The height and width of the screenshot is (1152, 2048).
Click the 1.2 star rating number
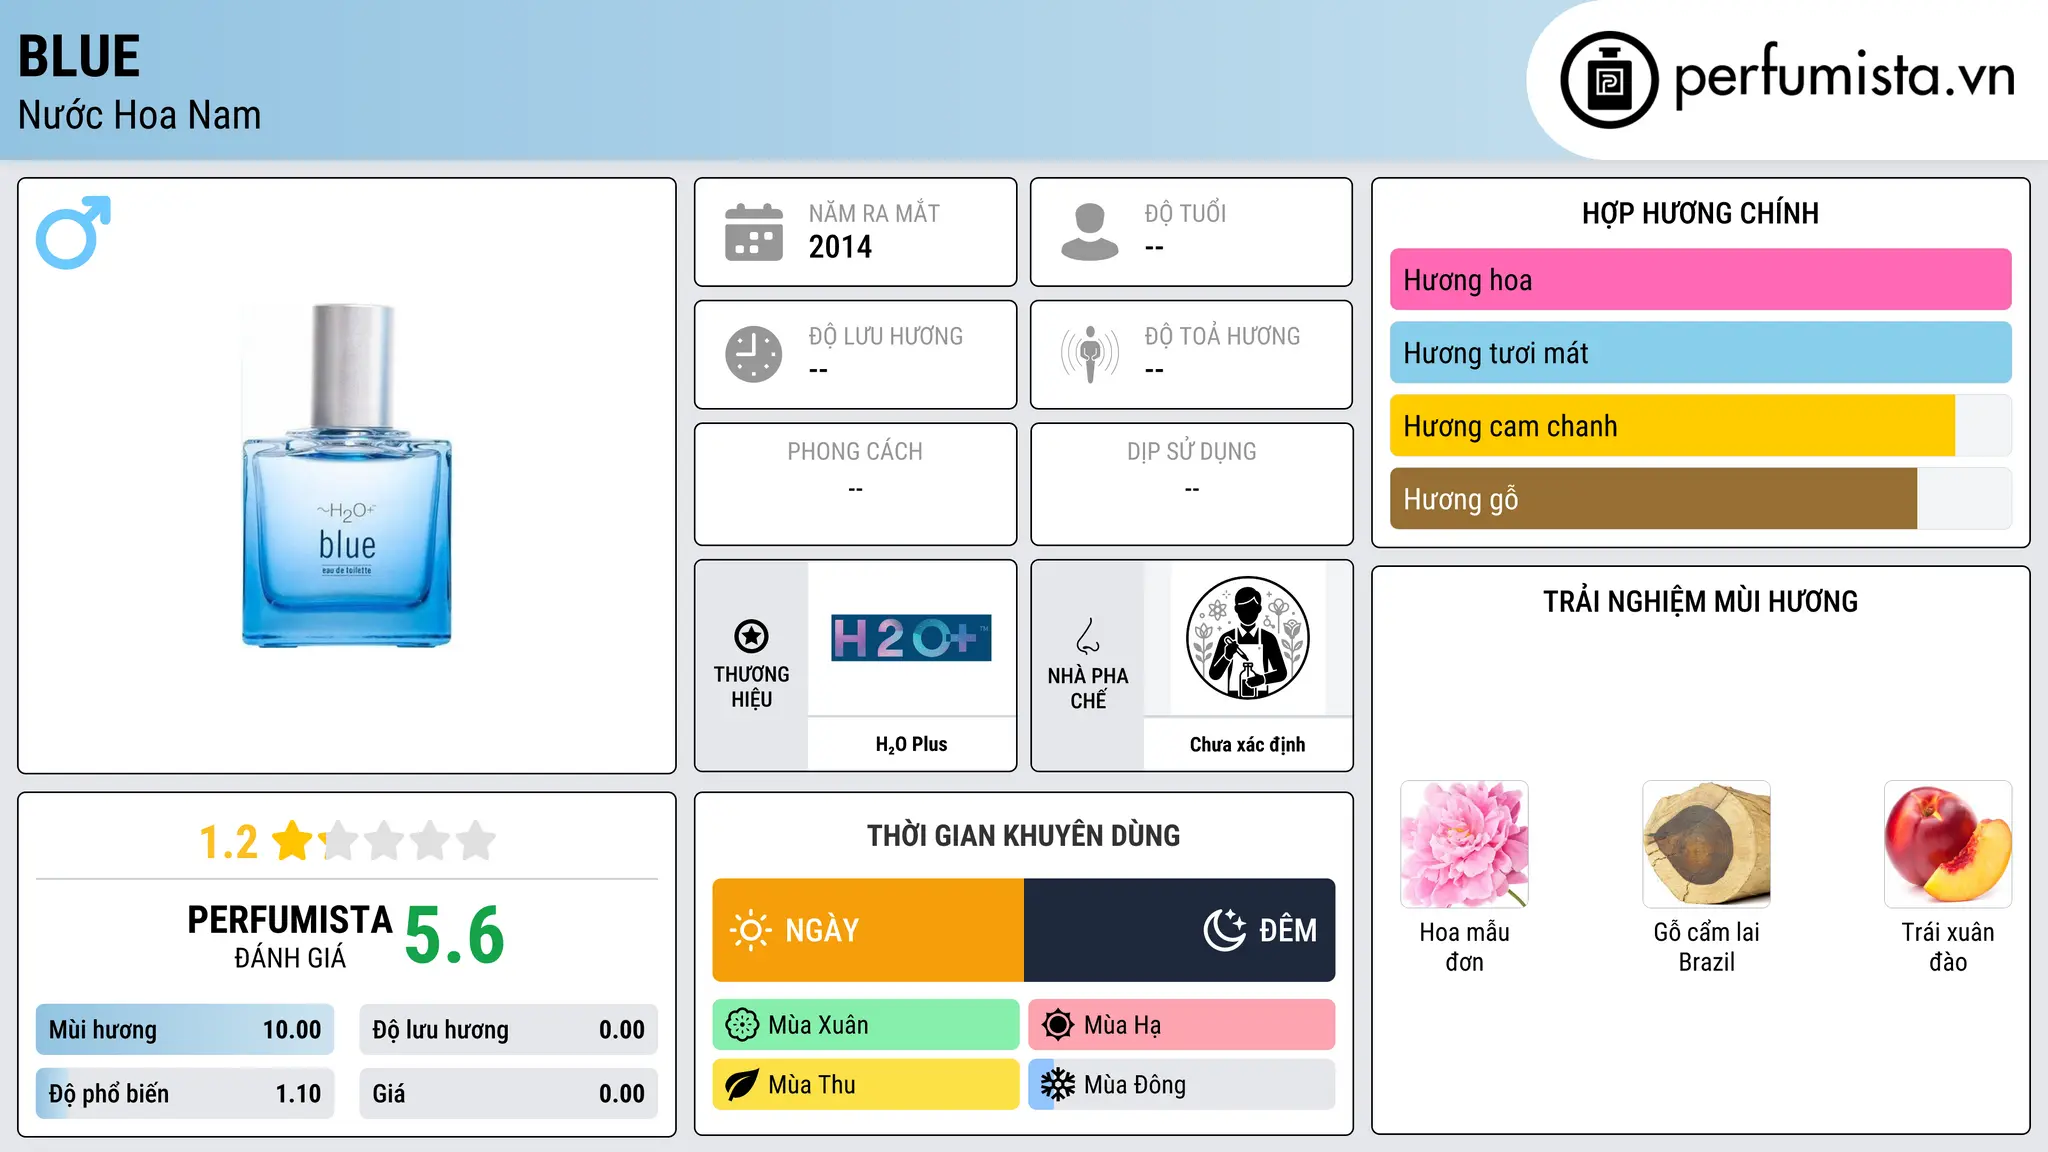coord(229,842)
